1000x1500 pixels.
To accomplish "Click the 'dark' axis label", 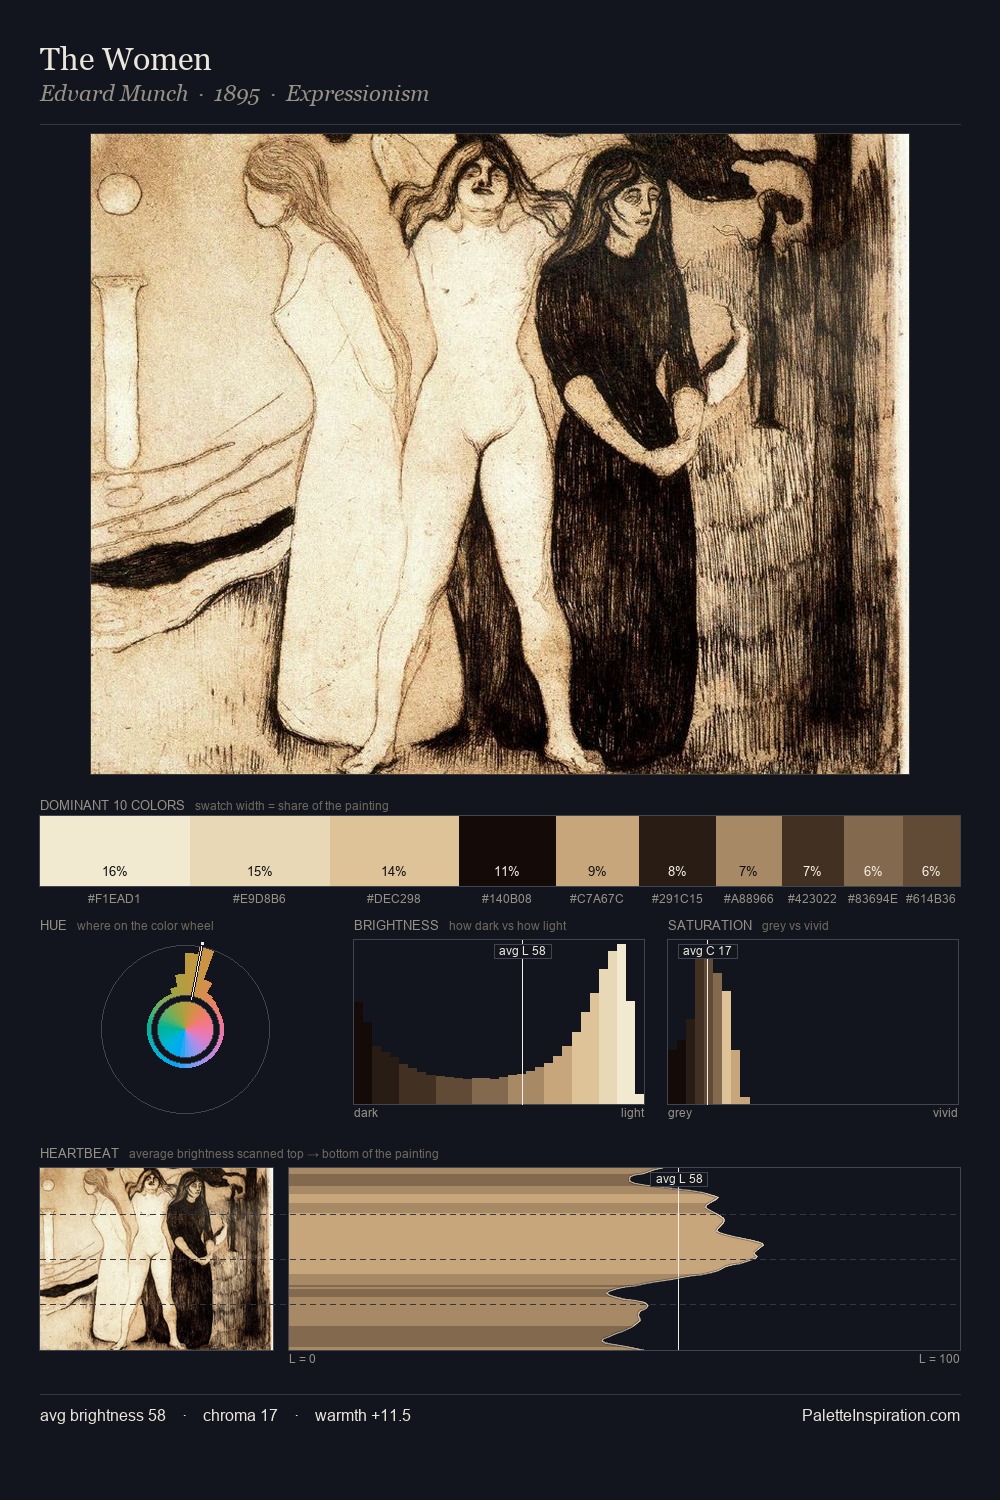I will point(366,1113).
